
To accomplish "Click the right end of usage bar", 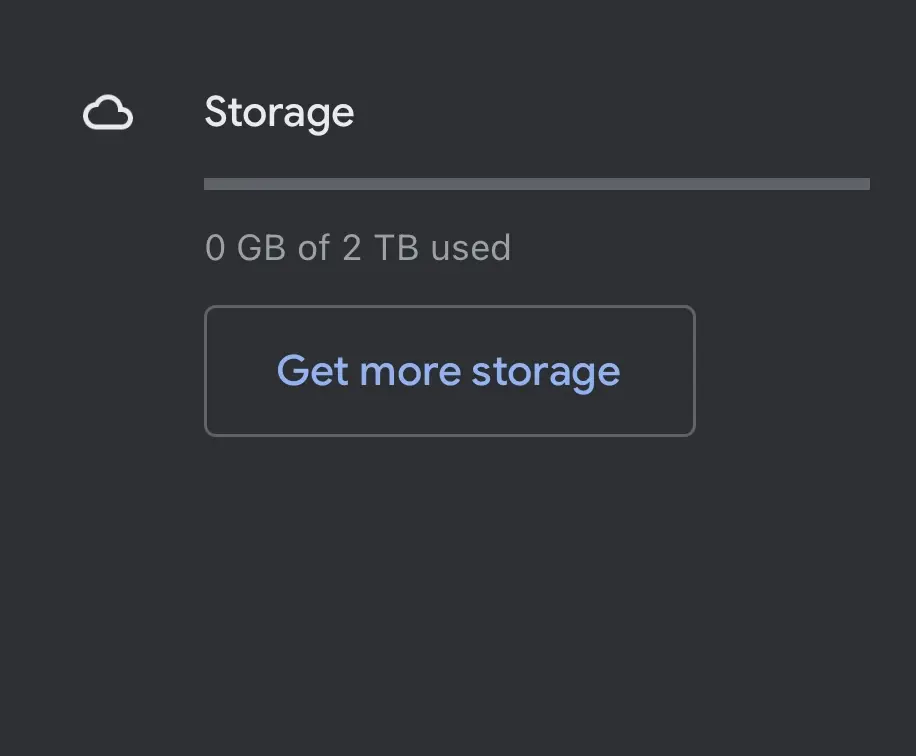I will point(864,184).
